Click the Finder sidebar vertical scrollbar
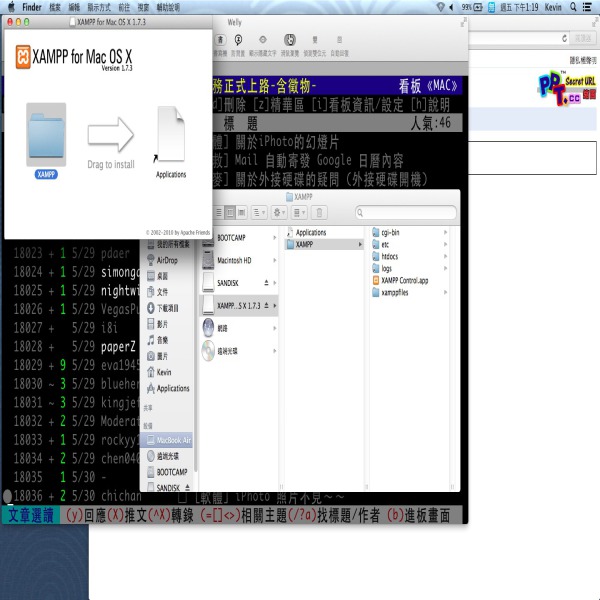The height and width of the screenshot is (600, 600). pos(196,355)
